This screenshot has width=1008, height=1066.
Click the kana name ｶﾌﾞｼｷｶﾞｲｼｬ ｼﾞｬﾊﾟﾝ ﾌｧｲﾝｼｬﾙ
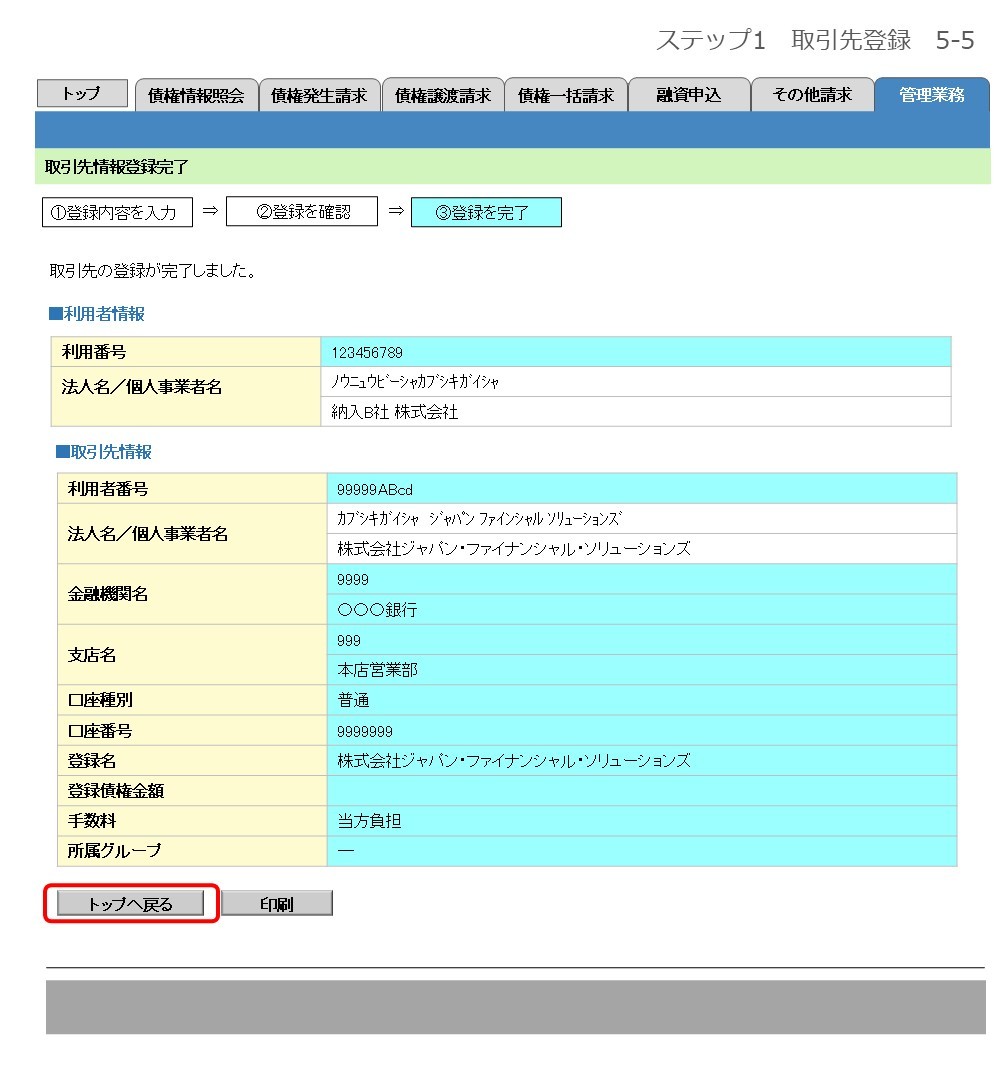[x=479, y=519]
